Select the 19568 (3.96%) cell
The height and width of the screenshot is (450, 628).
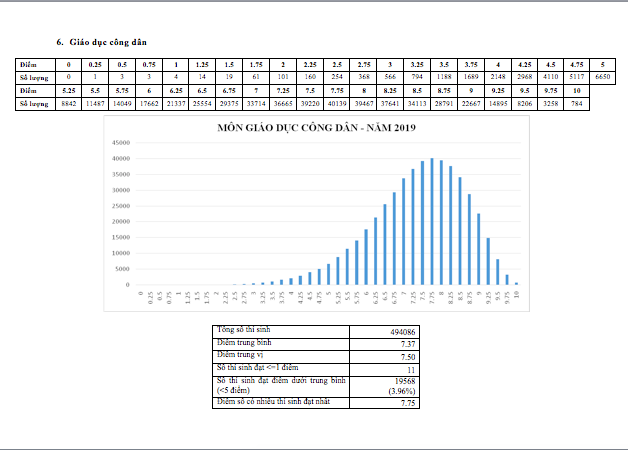pyautogui.click(x=384, y=386)
